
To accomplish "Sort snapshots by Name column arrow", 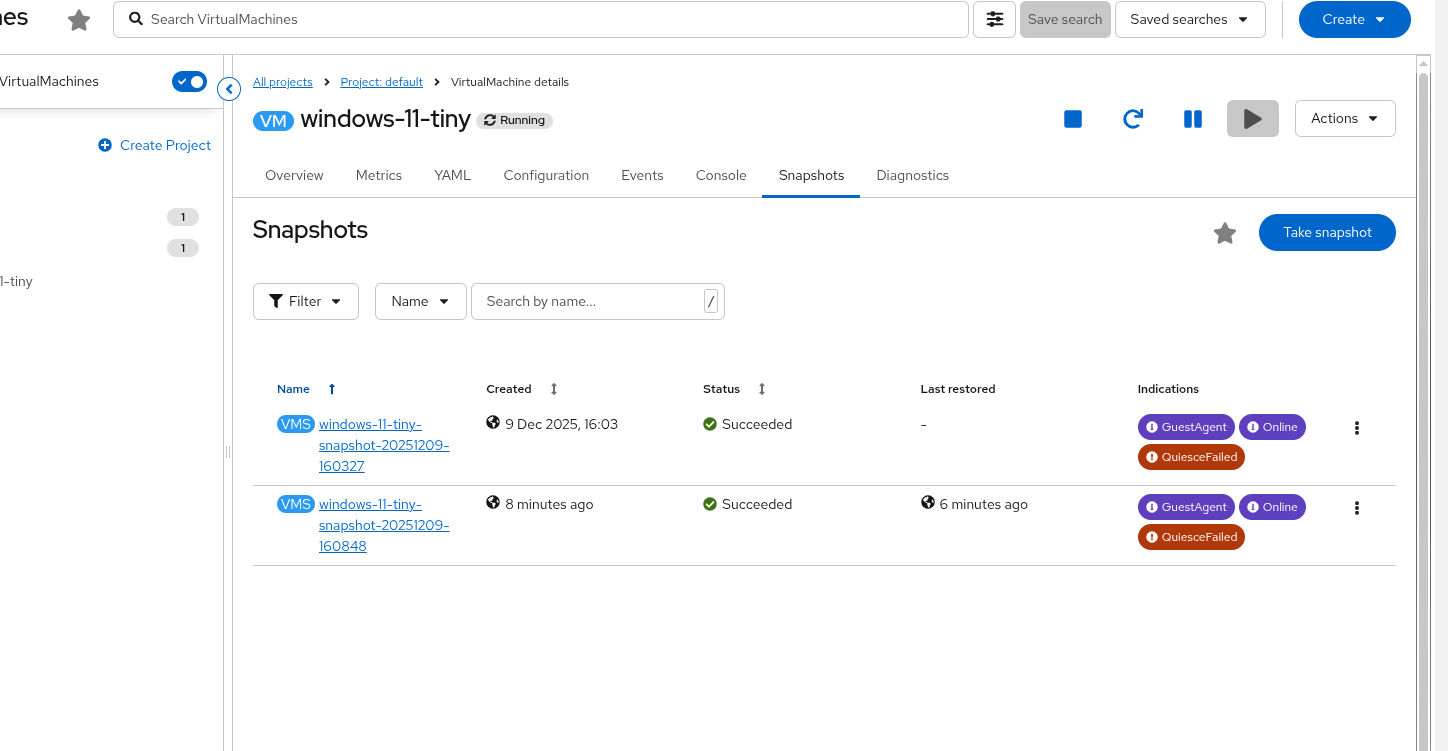I will click(x=332, y=389).
